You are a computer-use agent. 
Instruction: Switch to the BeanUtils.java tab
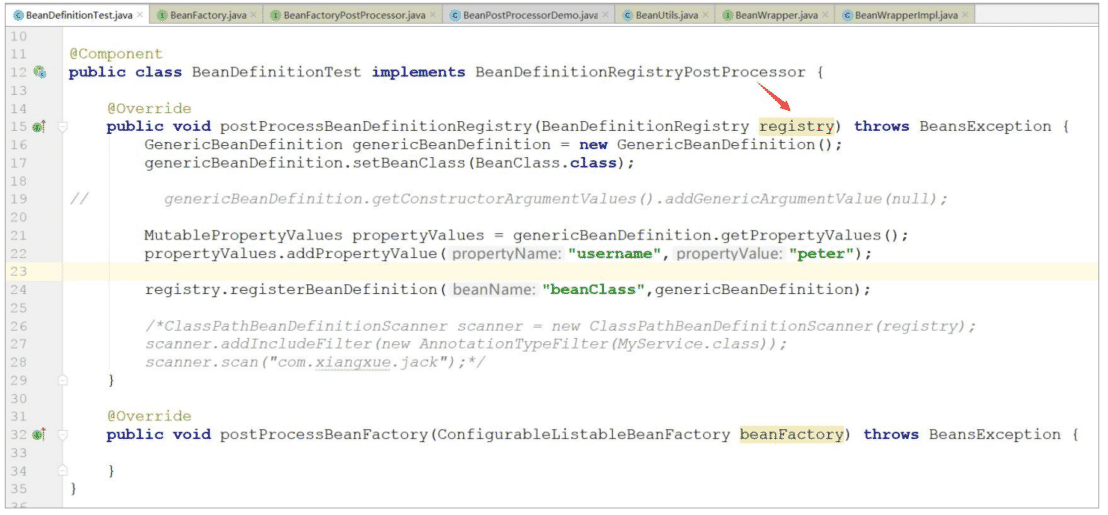point(664,15)
